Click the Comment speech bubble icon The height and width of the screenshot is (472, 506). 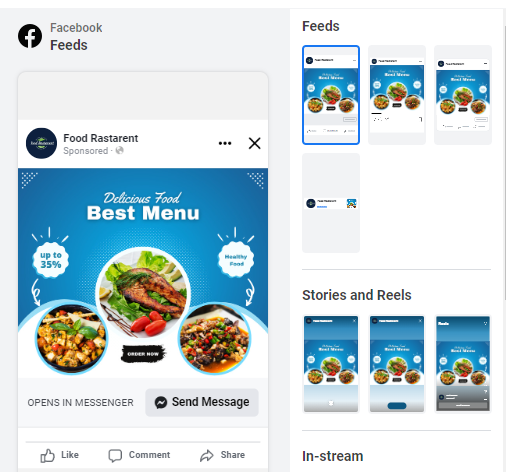(115, 455)
